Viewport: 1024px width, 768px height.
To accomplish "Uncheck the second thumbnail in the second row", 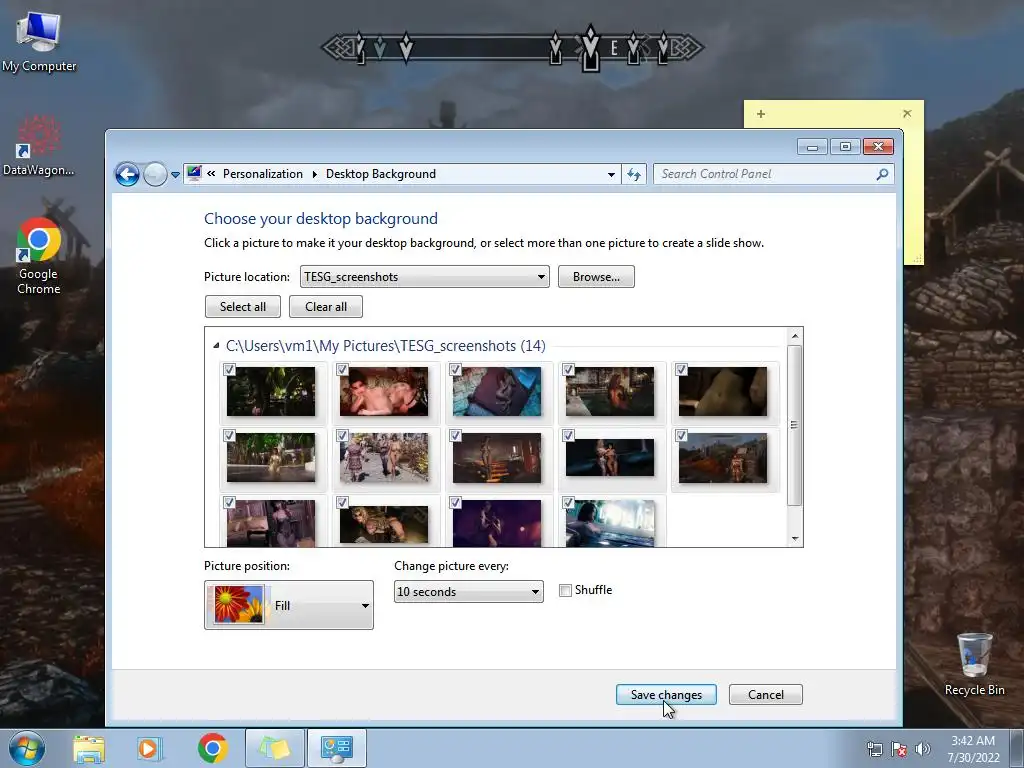I will [342, 436].
